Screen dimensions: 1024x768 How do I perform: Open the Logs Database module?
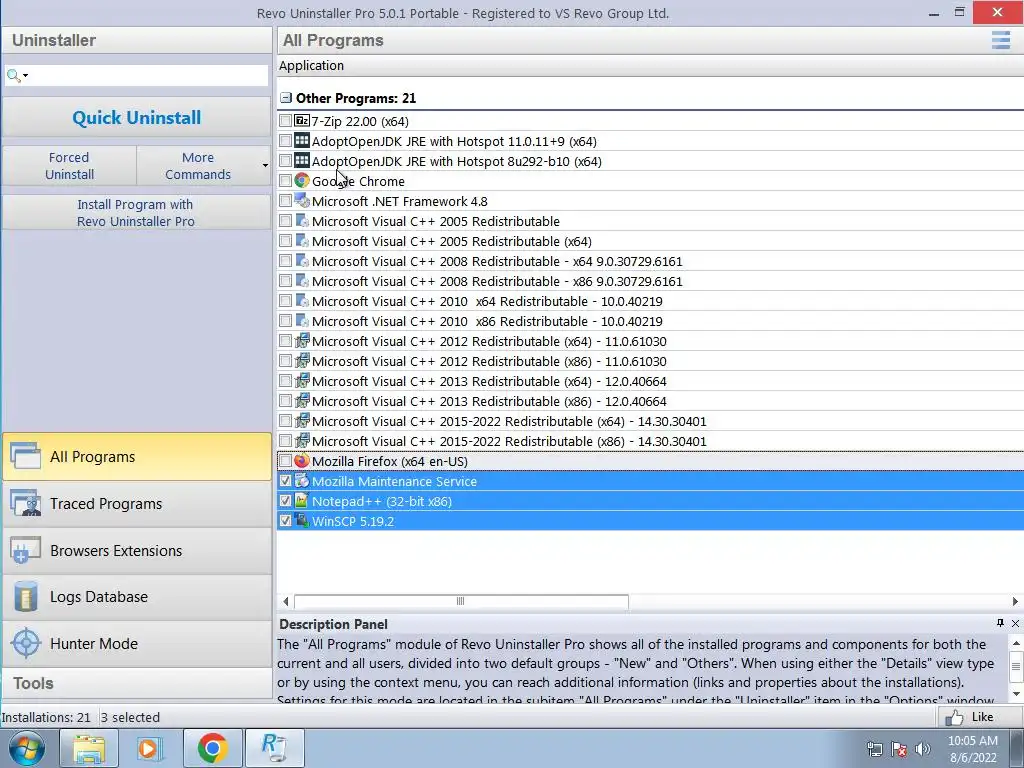pyautogui.click(x=136, y=597)
